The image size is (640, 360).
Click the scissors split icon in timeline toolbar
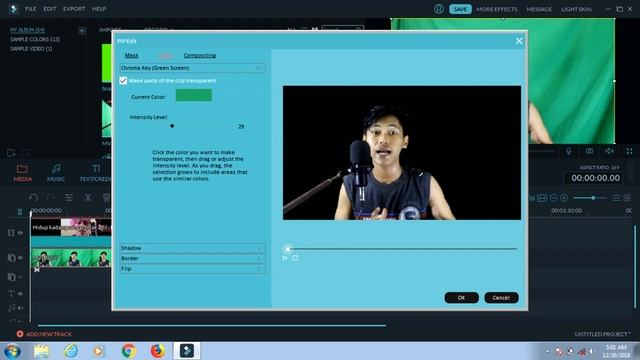click(x=88, y=198)
